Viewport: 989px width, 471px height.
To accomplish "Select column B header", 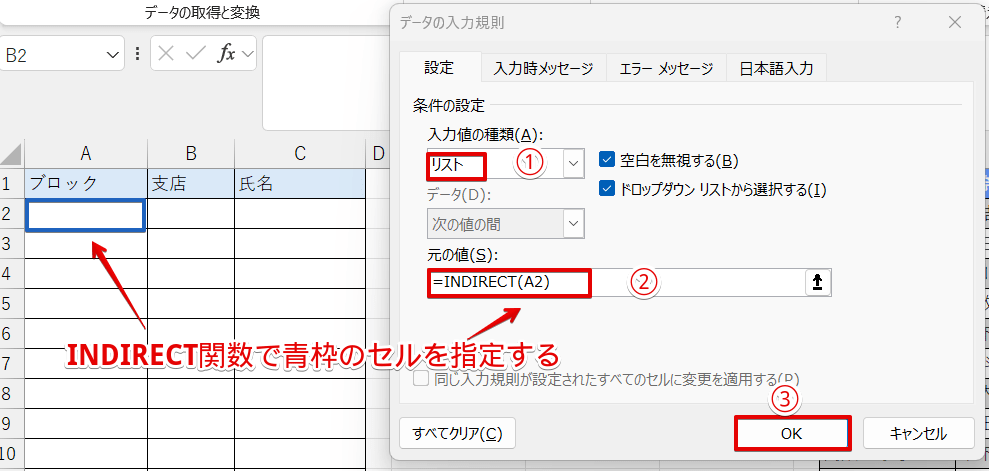I will point(191,154).
